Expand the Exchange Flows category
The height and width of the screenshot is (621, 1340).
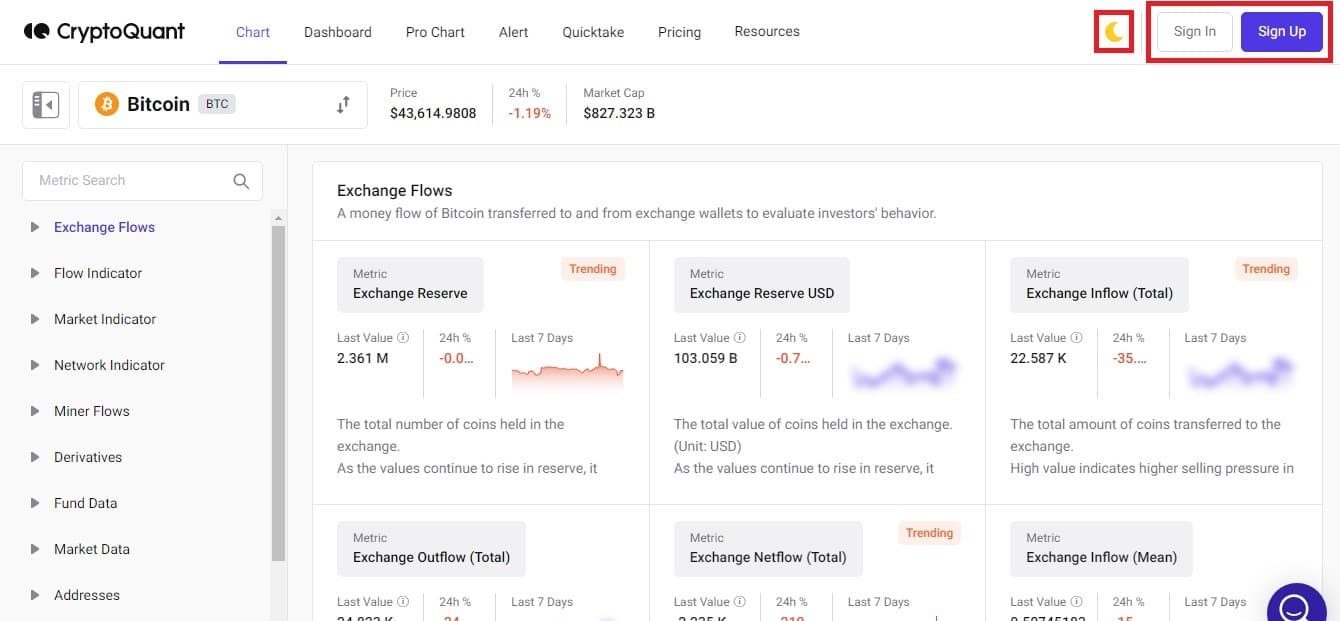[x=35, y=227]
